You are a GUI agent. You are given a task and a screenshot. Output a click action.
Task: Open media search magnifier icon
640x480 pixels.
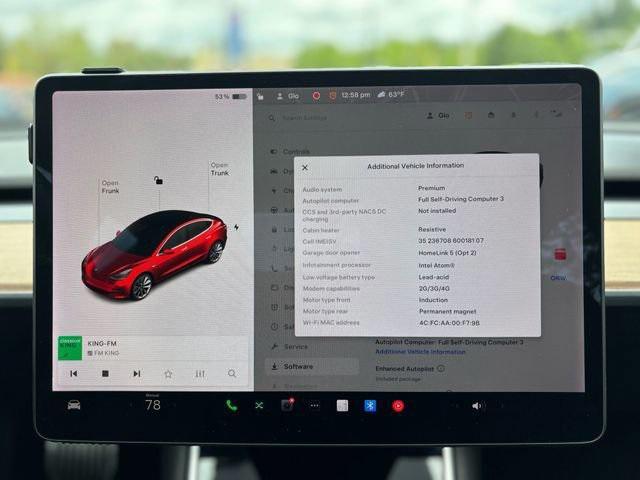pyautogui.click(x=231, y=373)
